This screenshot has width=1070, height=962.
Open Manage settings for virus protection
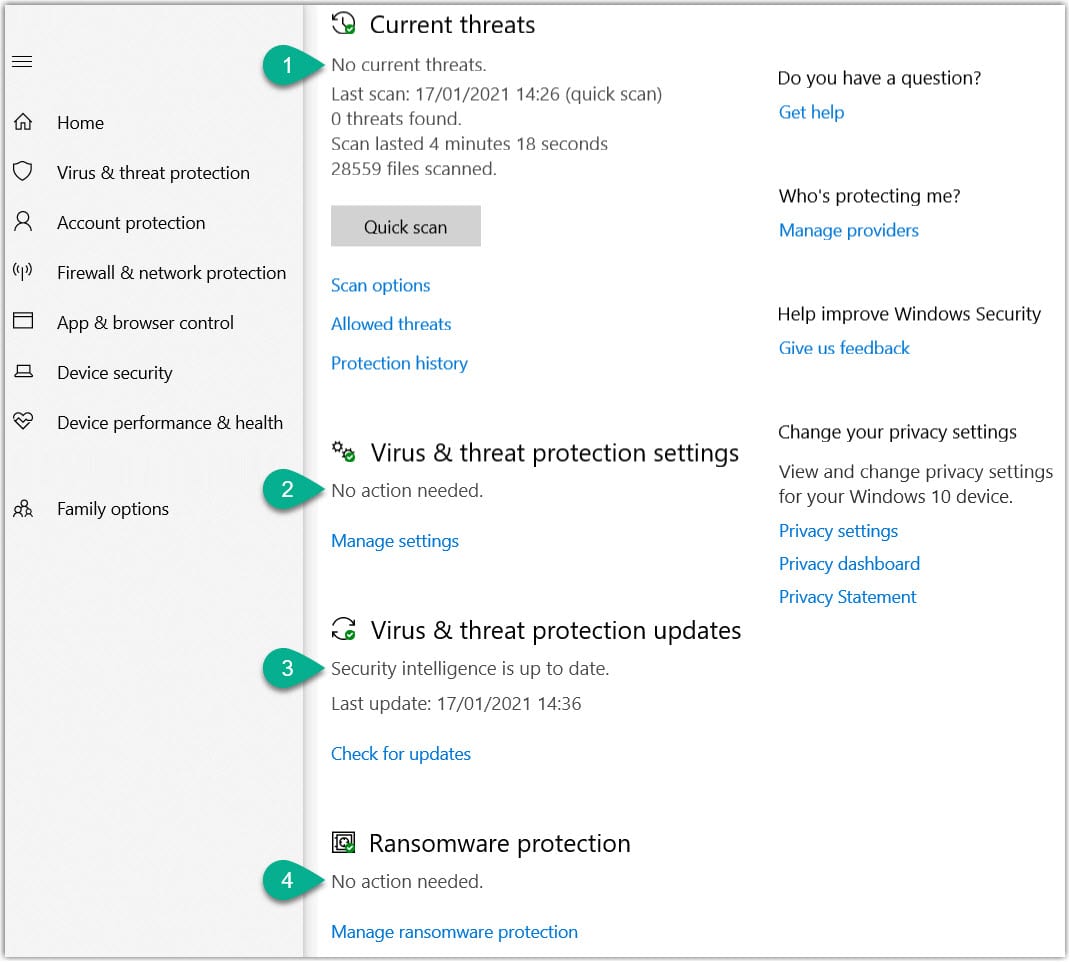[x=395, y=541]
